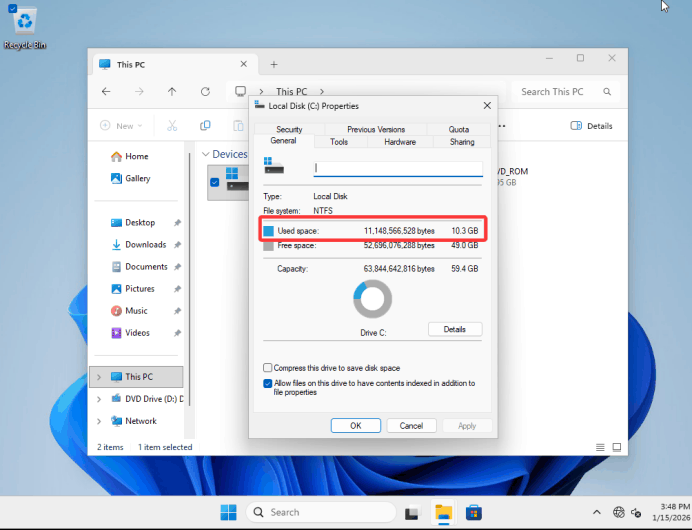Viewport: 692px width, 530px height.
Task: Collapse the Devices and drives group
Action: click(205, 154)
